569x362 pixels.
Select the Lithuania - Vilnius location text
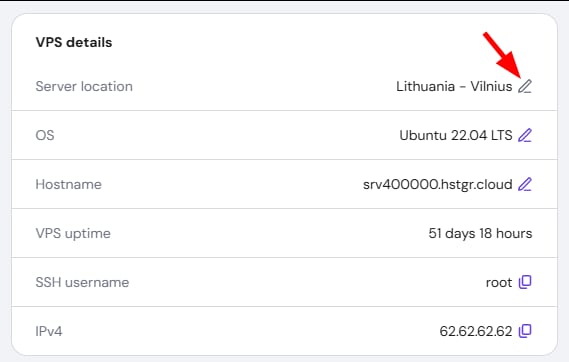(454, 86)
